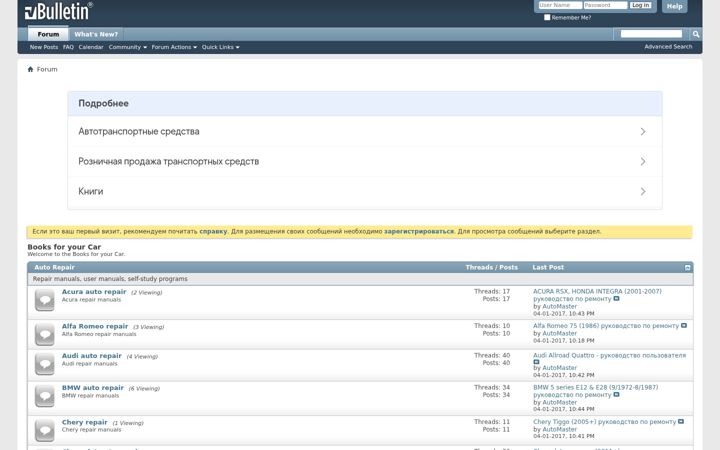Click the User Name input field
Image resolution: width=720 pixels, height=450 pixels.
point(560,5)
